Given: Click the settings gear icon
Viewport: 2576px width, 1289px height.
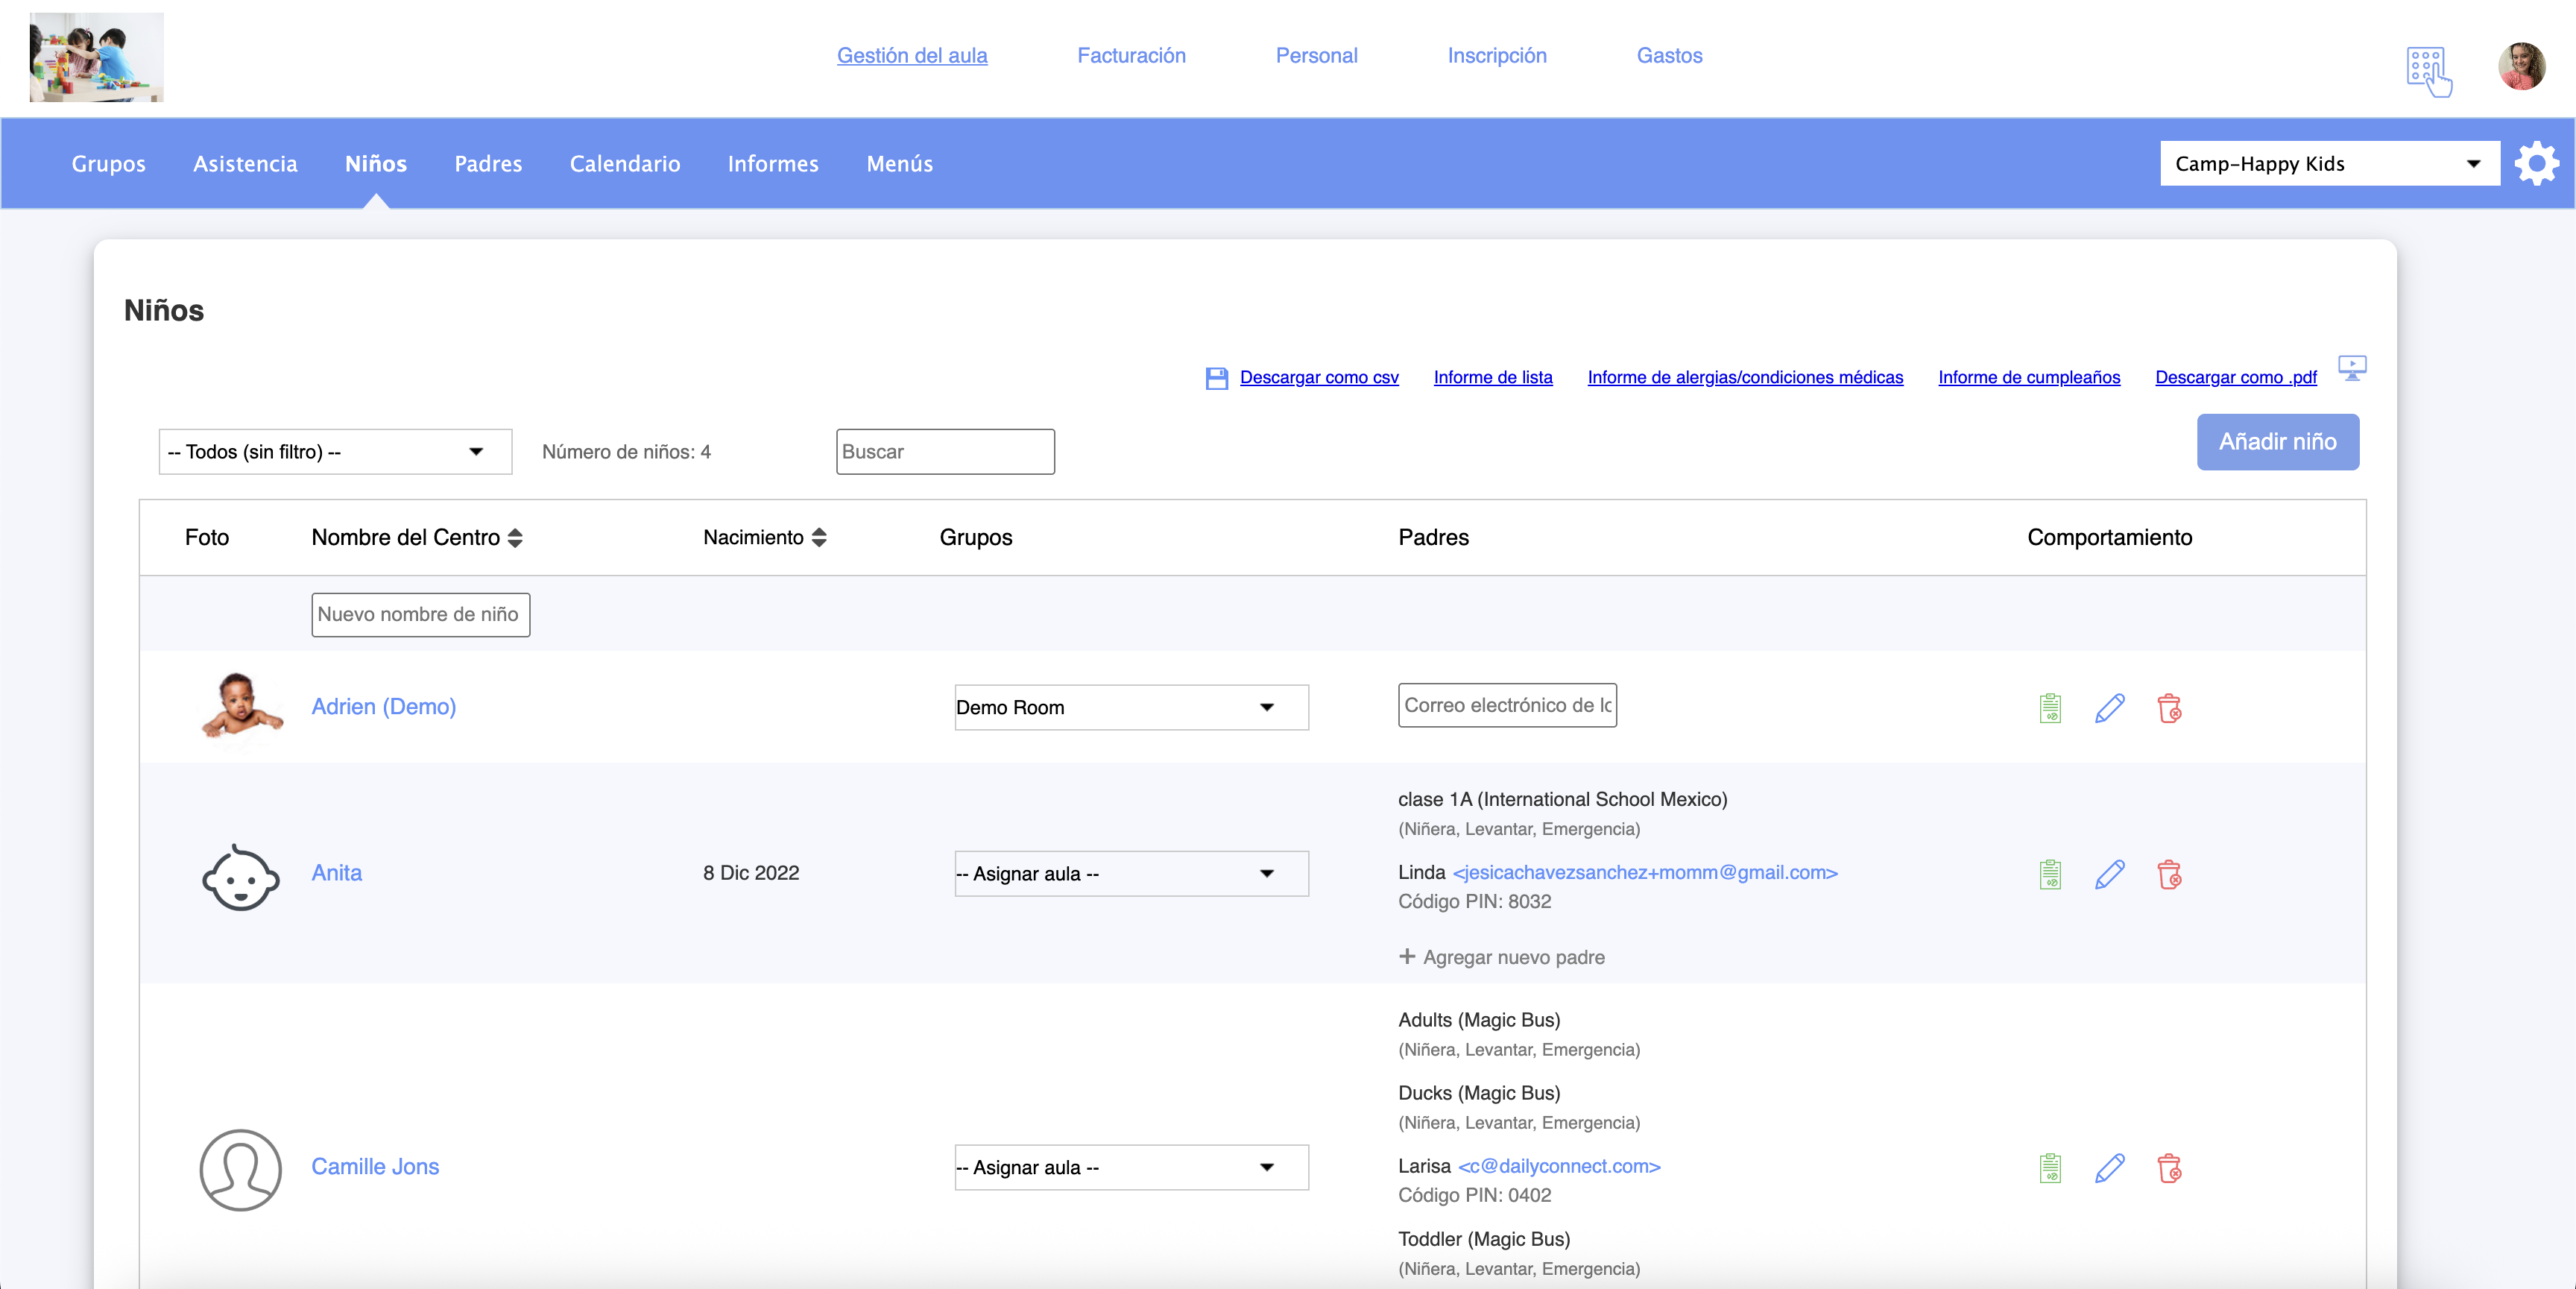Looking at the screenshot, I should 2537,163.
